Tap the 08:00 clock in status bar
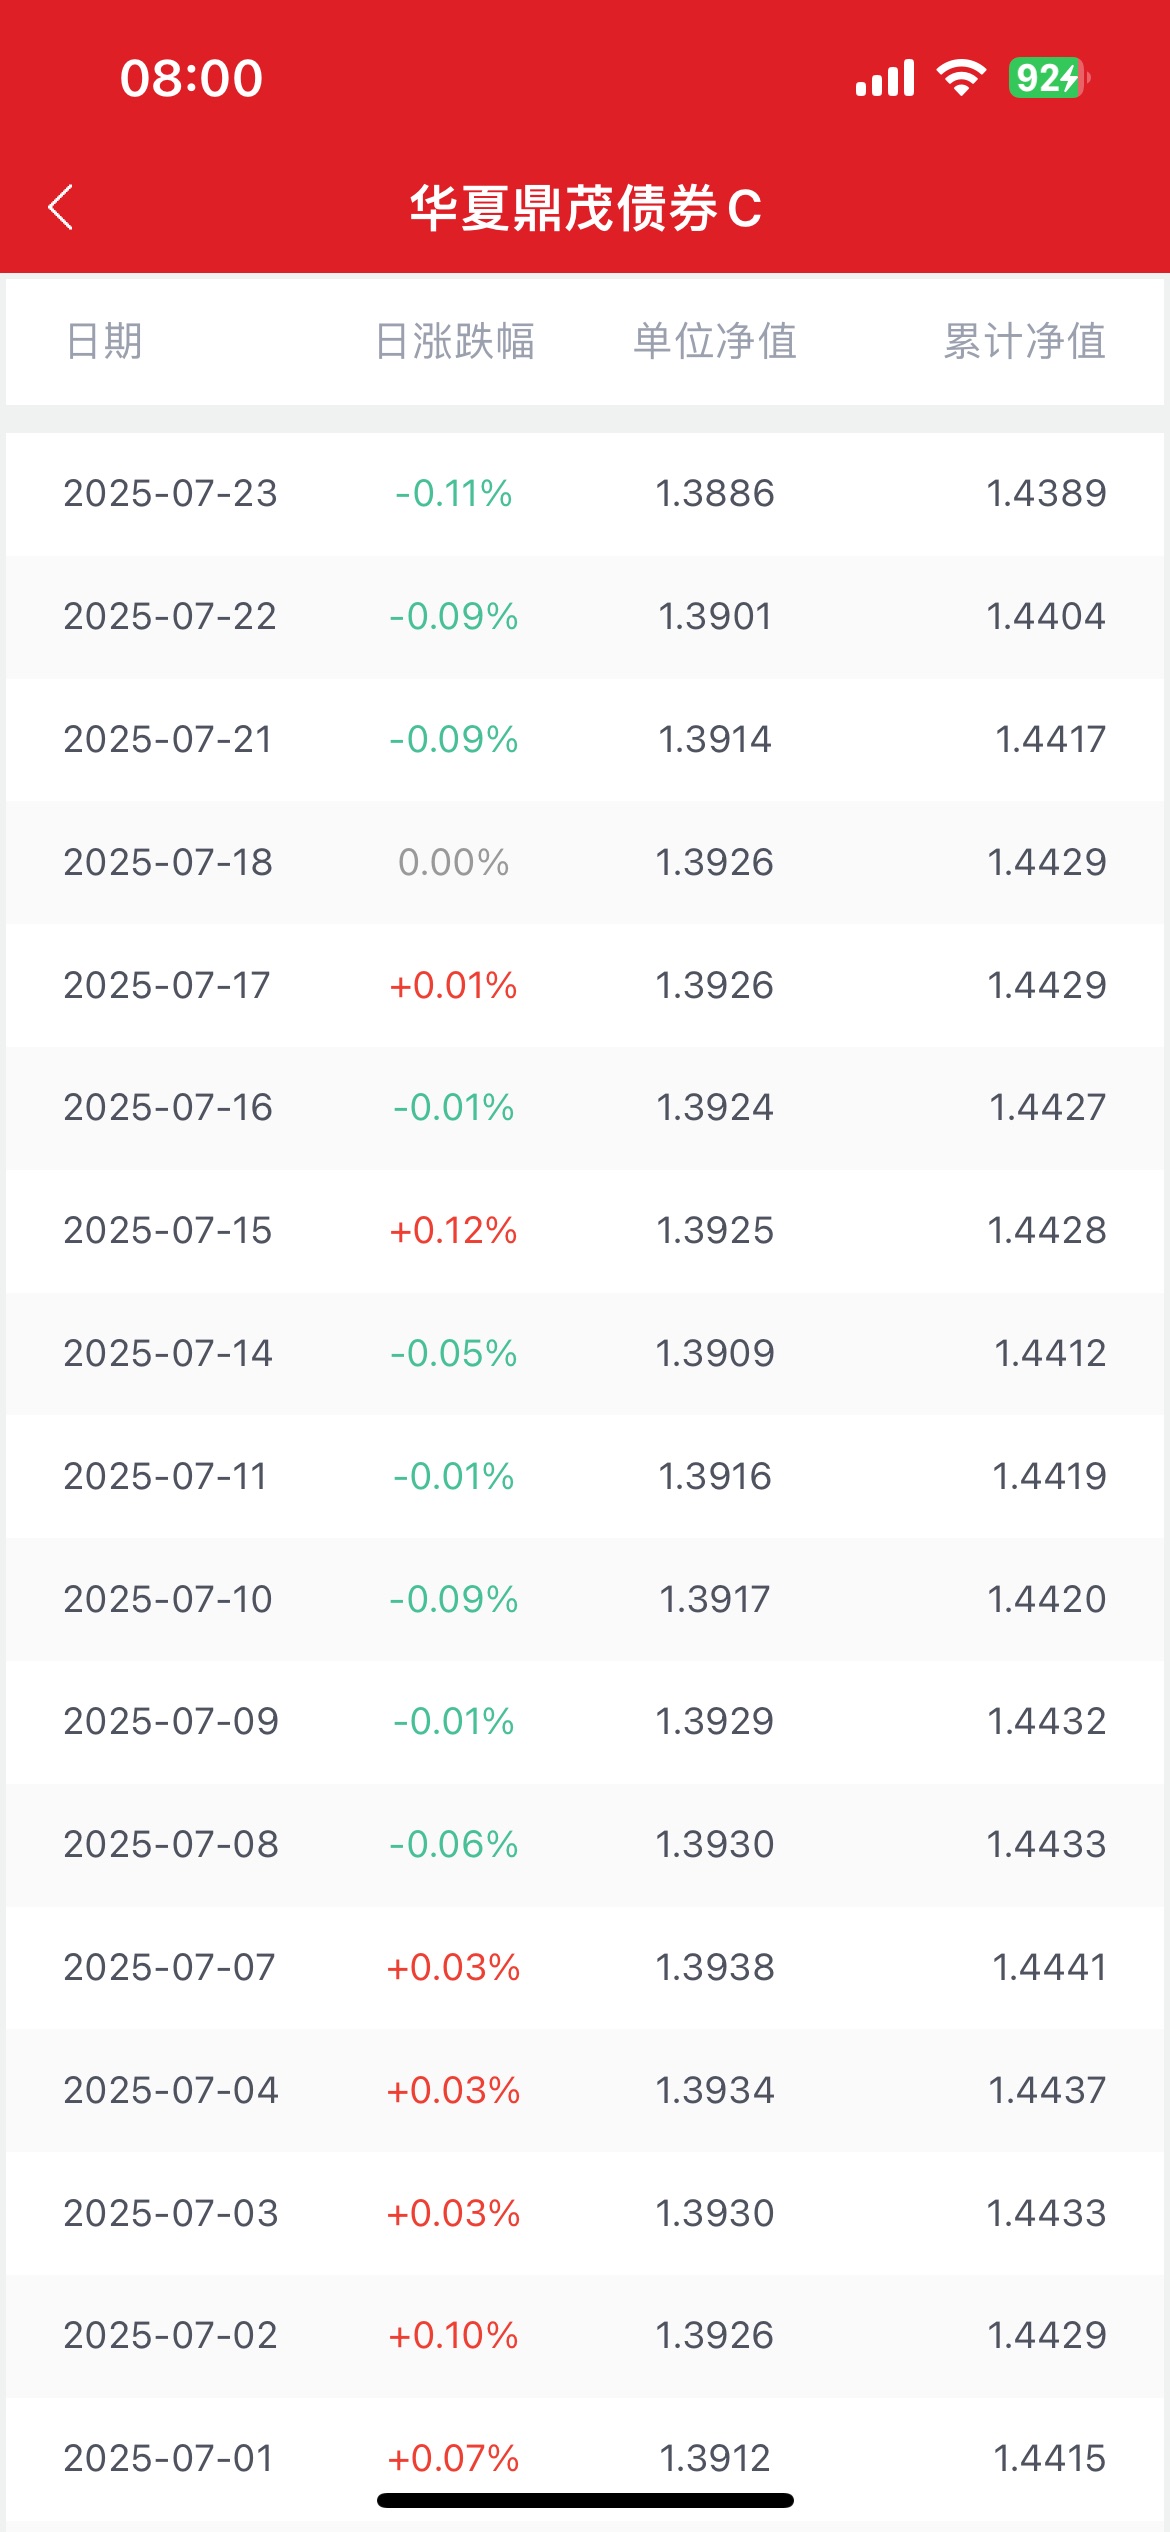Screen dimensions: 1170x2532 pyautogui.click(x=191, y=78)
